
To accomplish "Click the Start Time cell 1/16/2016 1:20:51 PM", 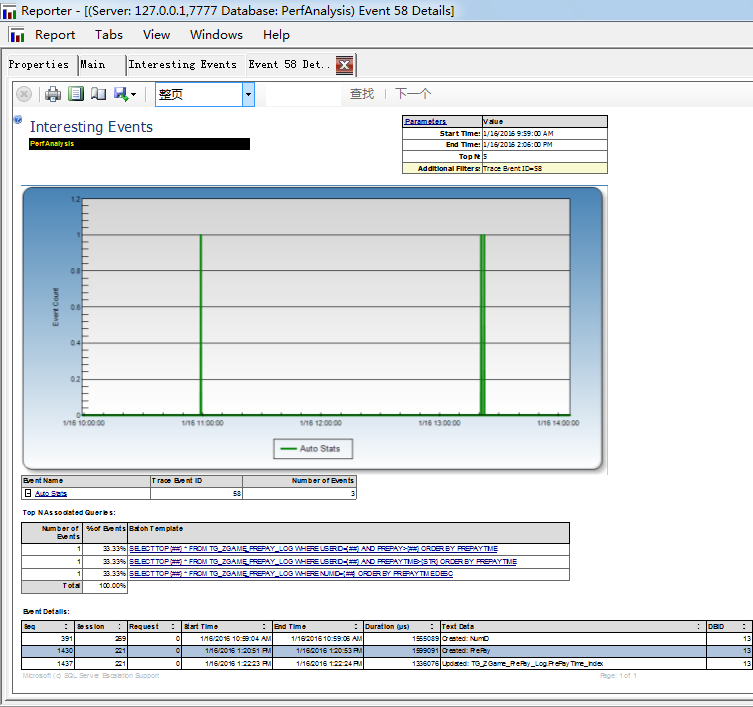I will pos(227,651).
